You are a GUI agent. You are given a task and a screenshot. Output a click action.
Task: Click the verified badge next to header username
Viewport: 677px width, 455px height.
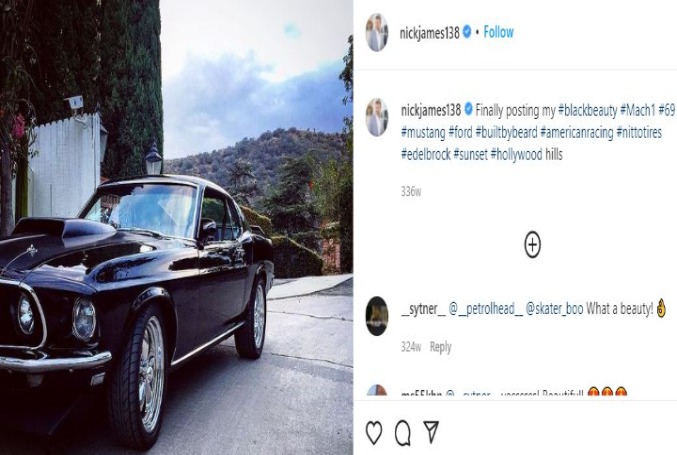click(467, 32)
